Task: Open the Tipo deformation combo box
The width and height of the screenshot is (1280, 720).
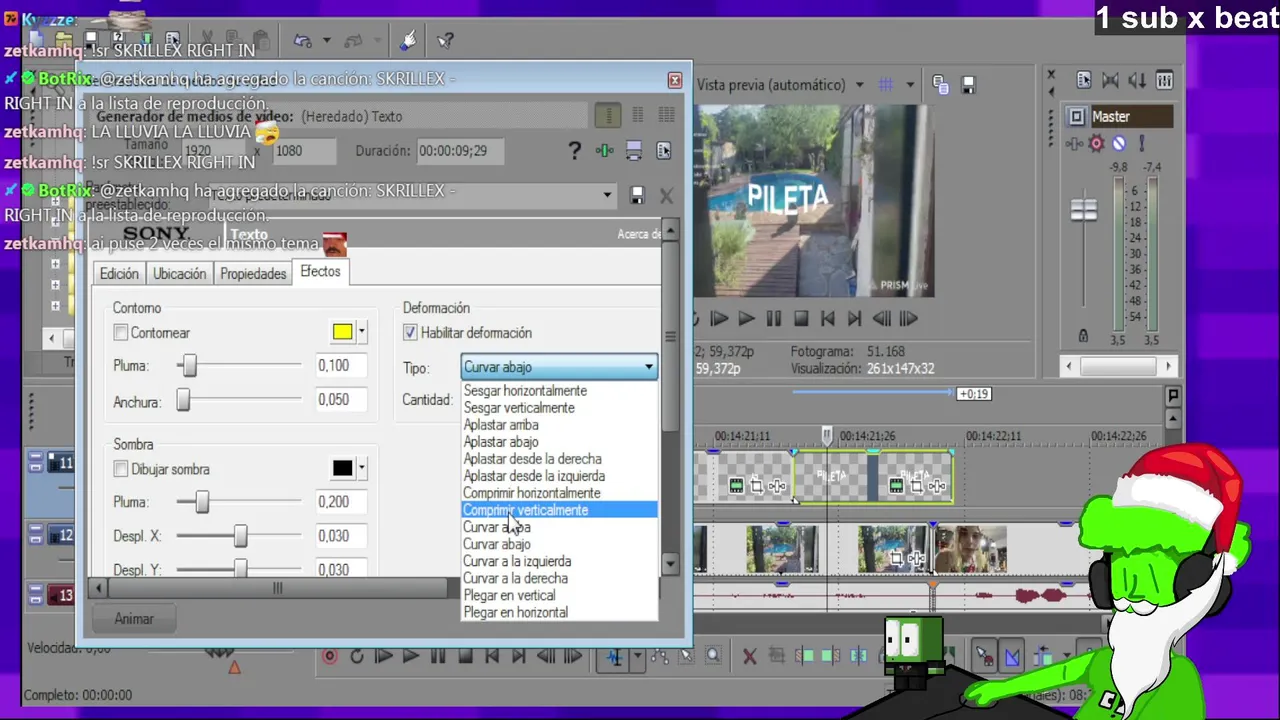Action: (559, 367)
